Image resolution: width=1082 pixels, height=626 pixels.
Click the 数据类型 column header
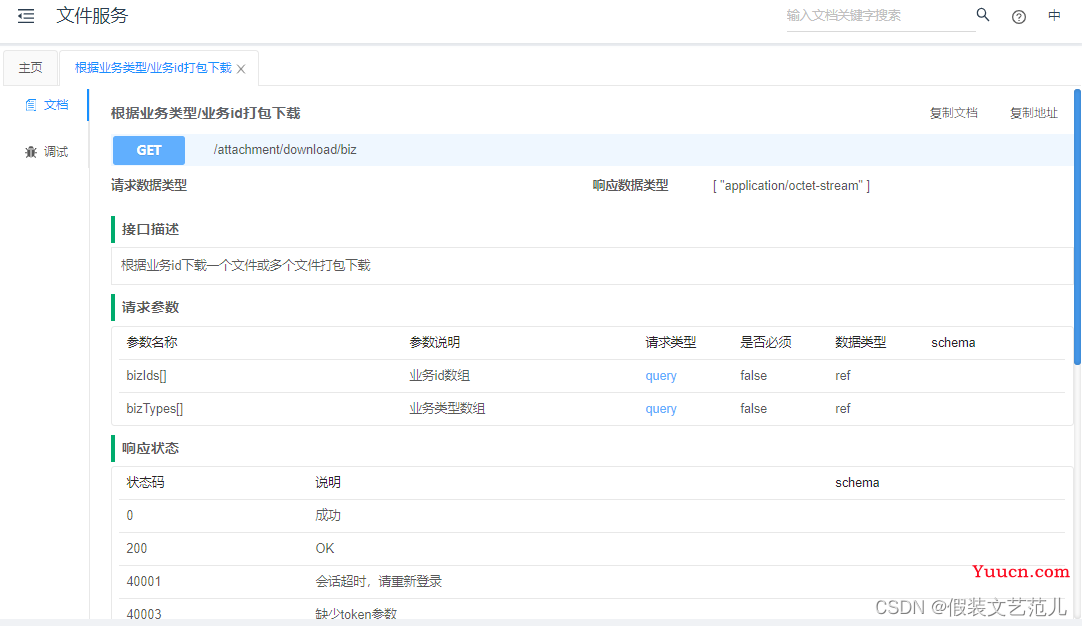click(x=860, y=342)
